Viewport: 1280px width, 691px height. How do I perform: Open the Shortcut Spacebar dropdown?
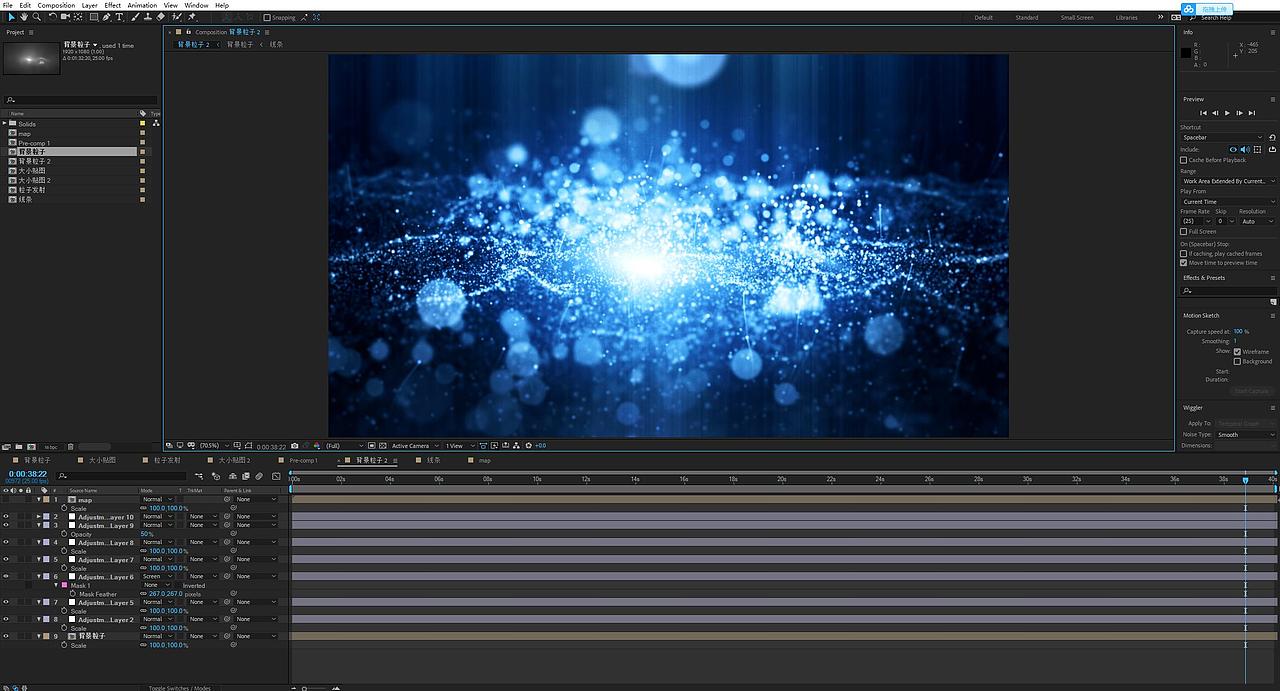click(x=1222, y=137)
